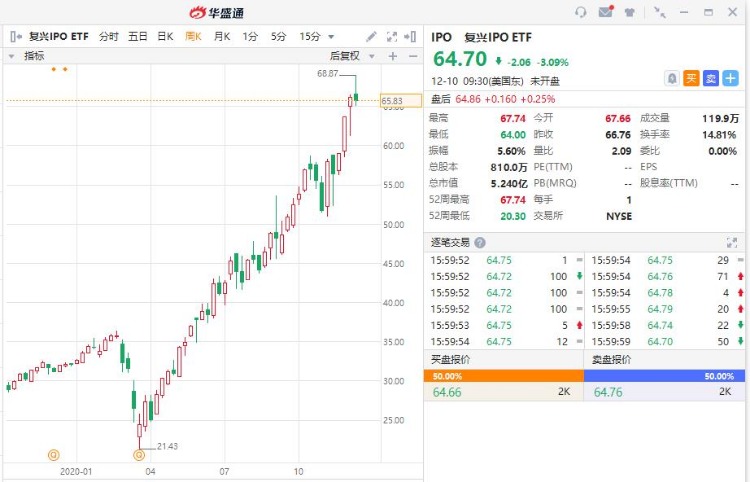Switch to 分时 chart tab

tap(109, 36)
